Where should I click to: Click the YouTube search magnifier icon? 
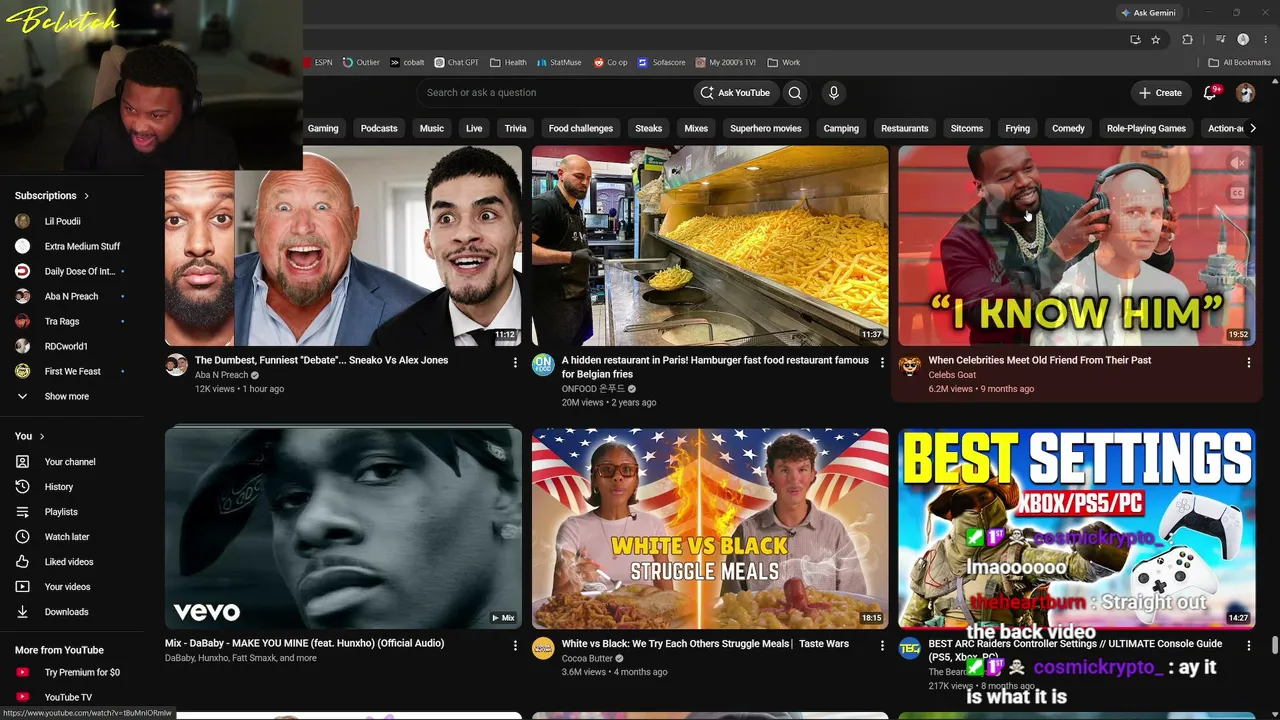[795, 93]
